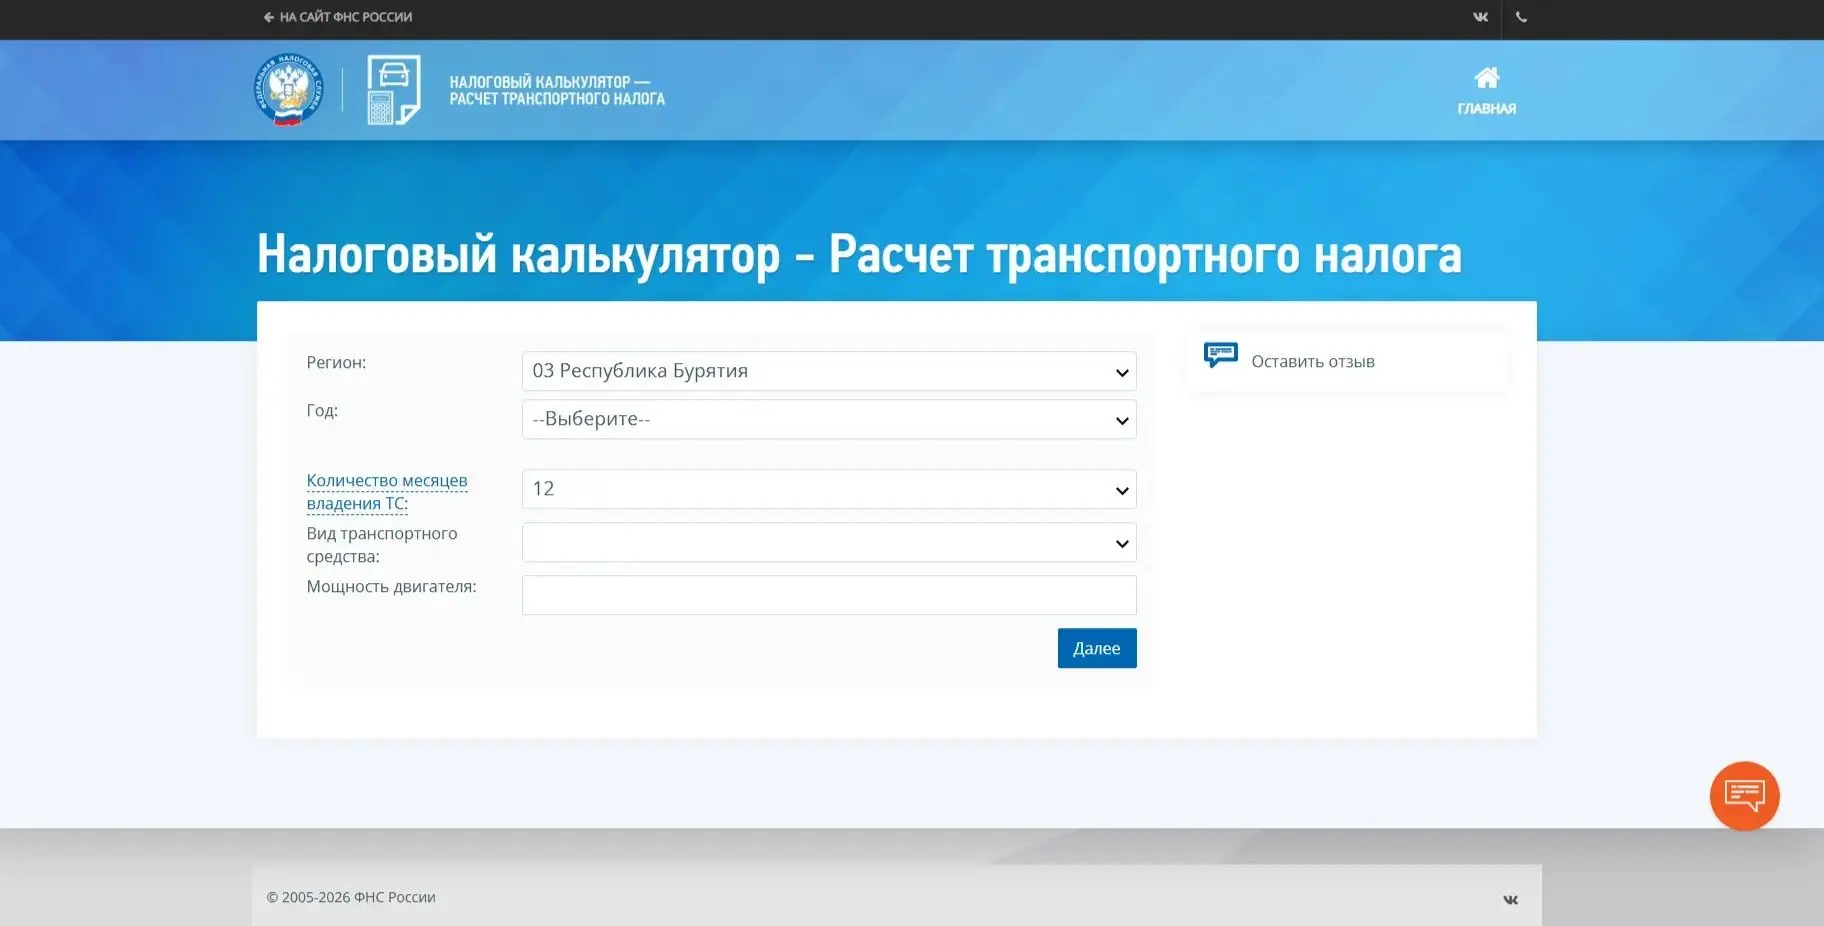Open the months of ownership dropdown showing 12
Image resolution: width=1824 pixels, height=926 pixels.
[829, 489]
